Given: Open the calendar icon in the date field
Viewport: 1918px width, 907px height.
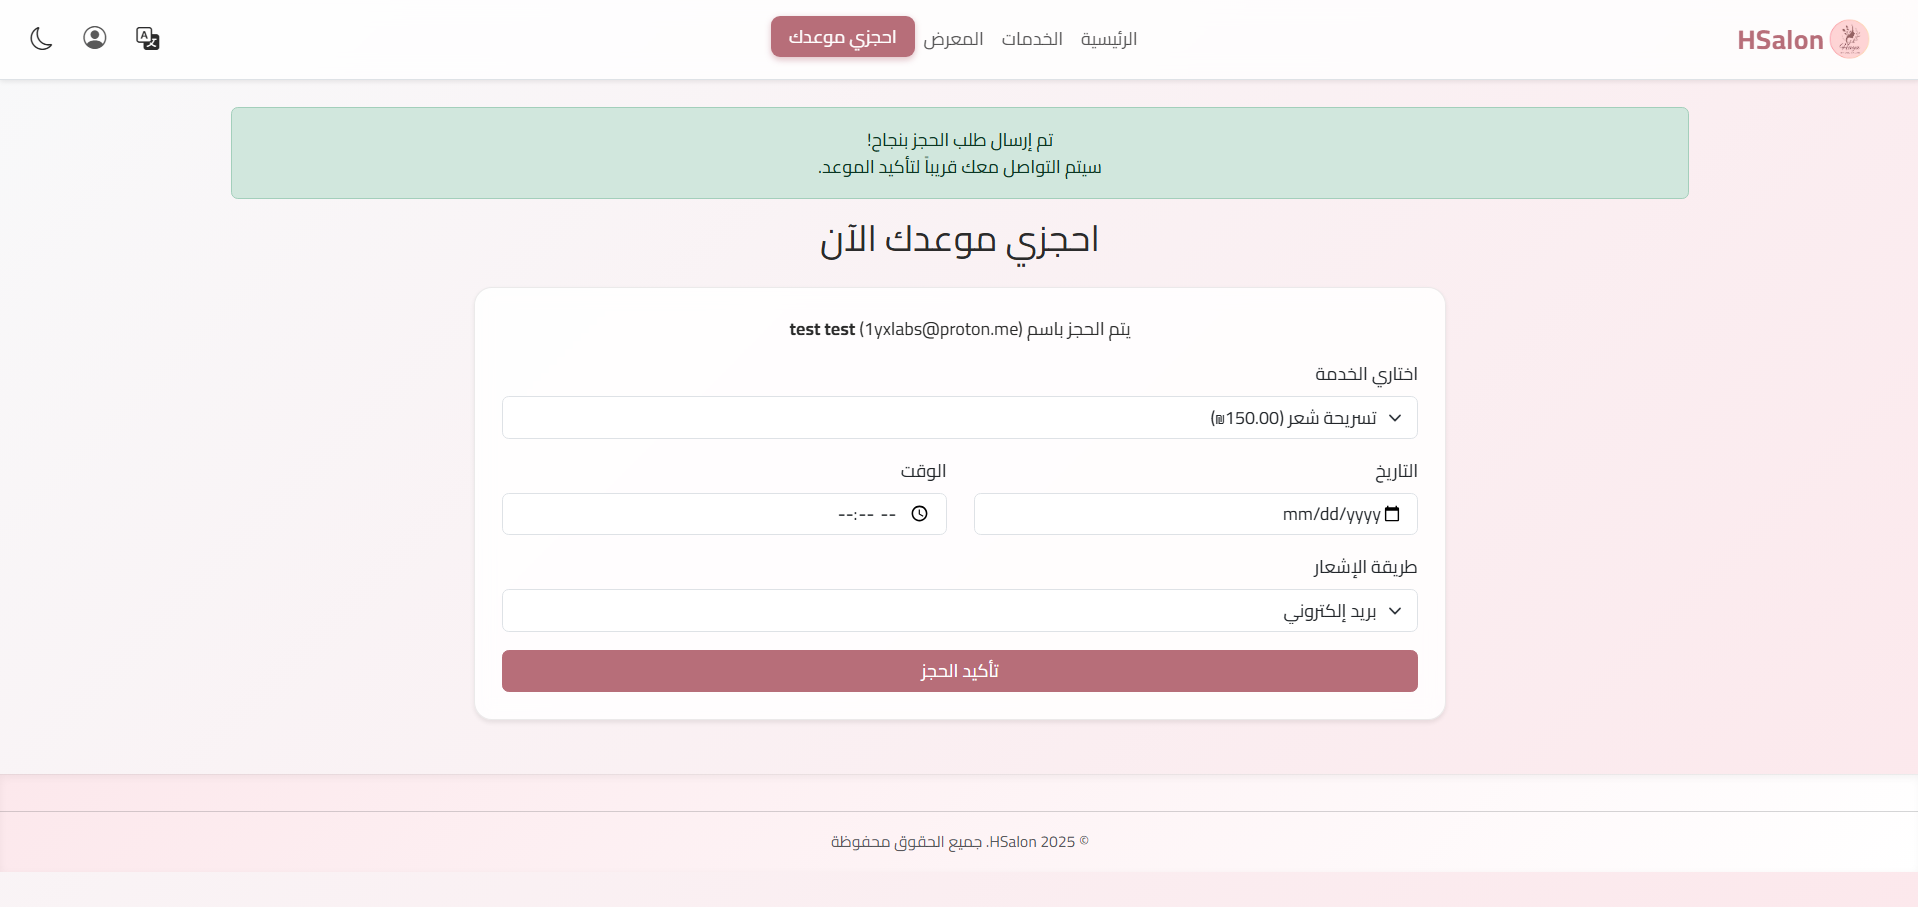Looking at the screenshot, I should [1394, 514].
